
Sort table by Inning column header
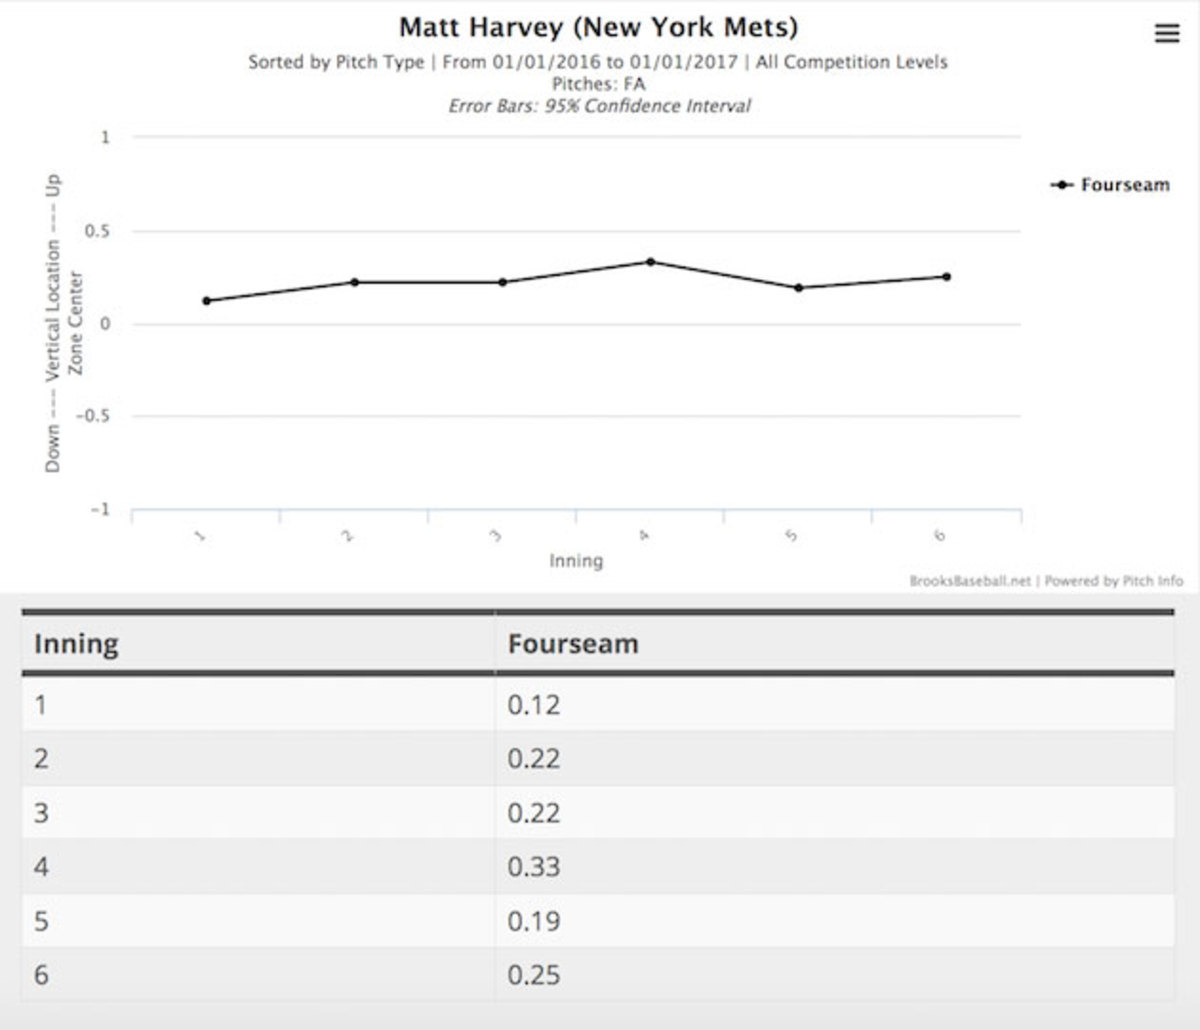76,644
